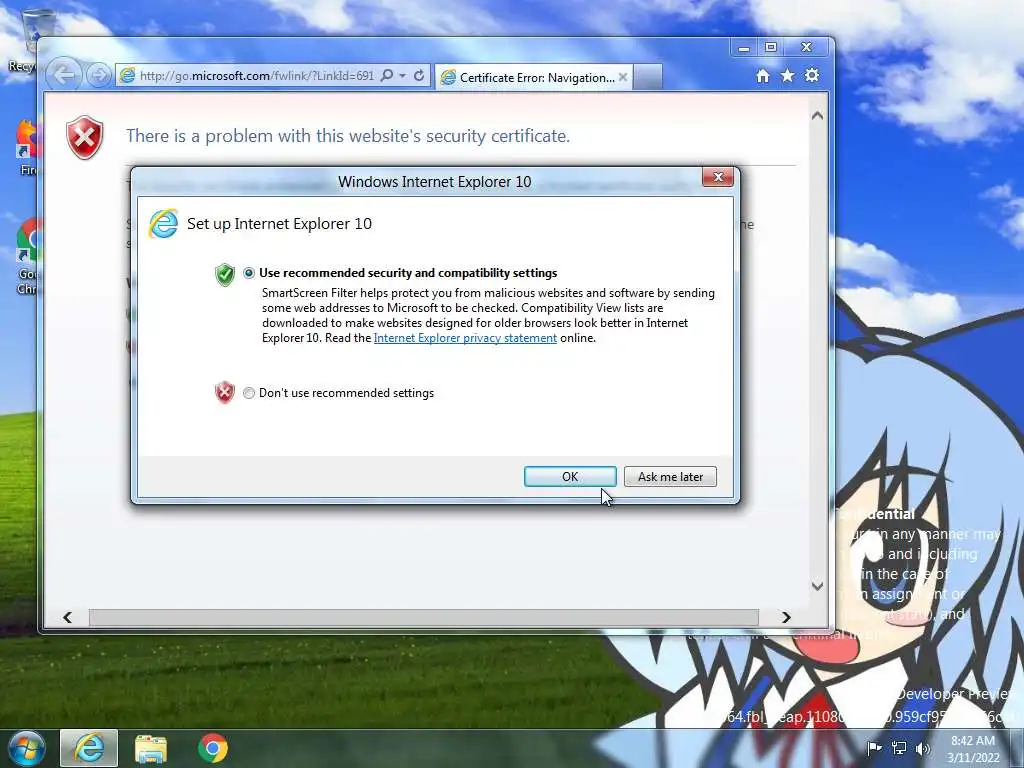This screenshot has width=1024, height=768.
Task: Click the IE Back navigation arrow
Action: (64, 75)
